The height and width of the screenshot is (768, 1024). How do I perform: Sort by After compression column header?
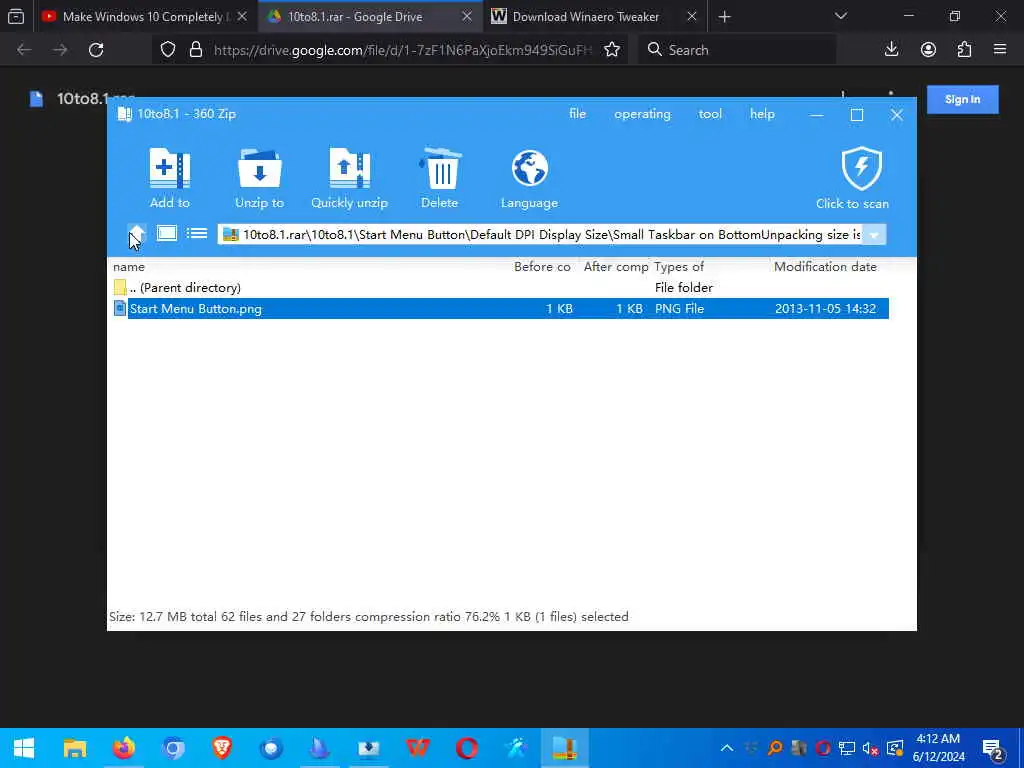(616, 266)
